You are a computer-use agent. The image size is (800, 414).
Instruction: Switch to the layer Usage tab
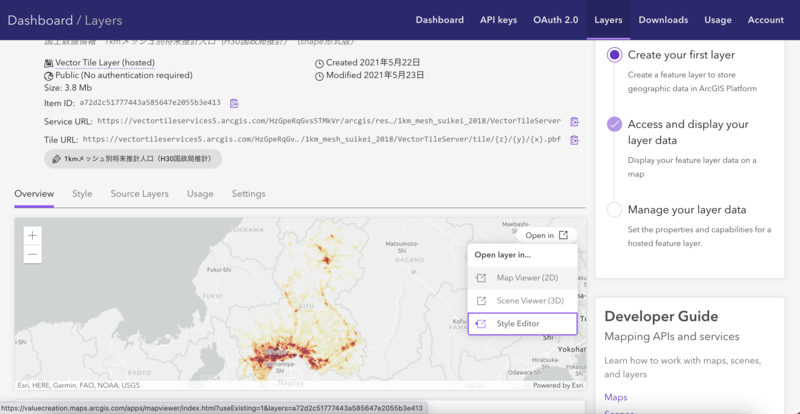200,194
